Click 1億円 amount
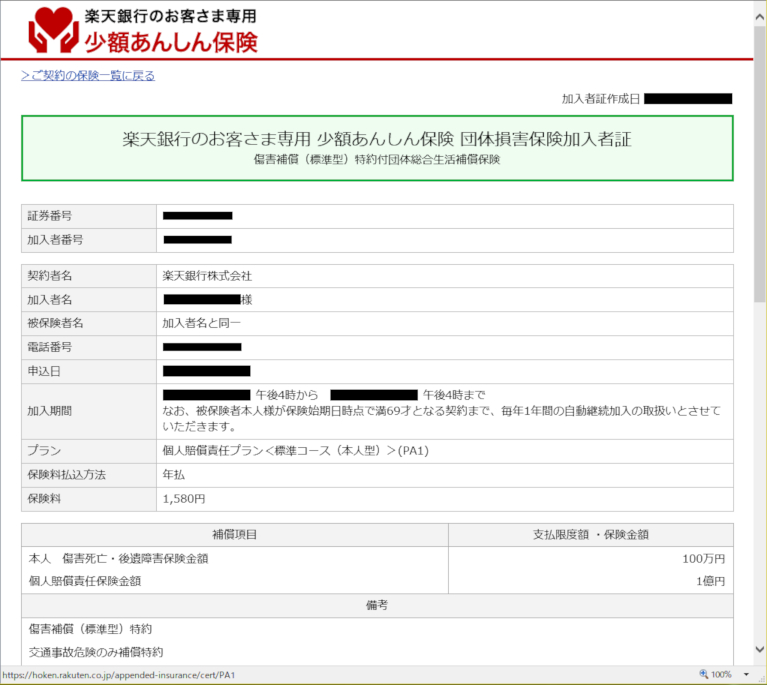The height and width of the screenshot is (685, 767). 711,581
